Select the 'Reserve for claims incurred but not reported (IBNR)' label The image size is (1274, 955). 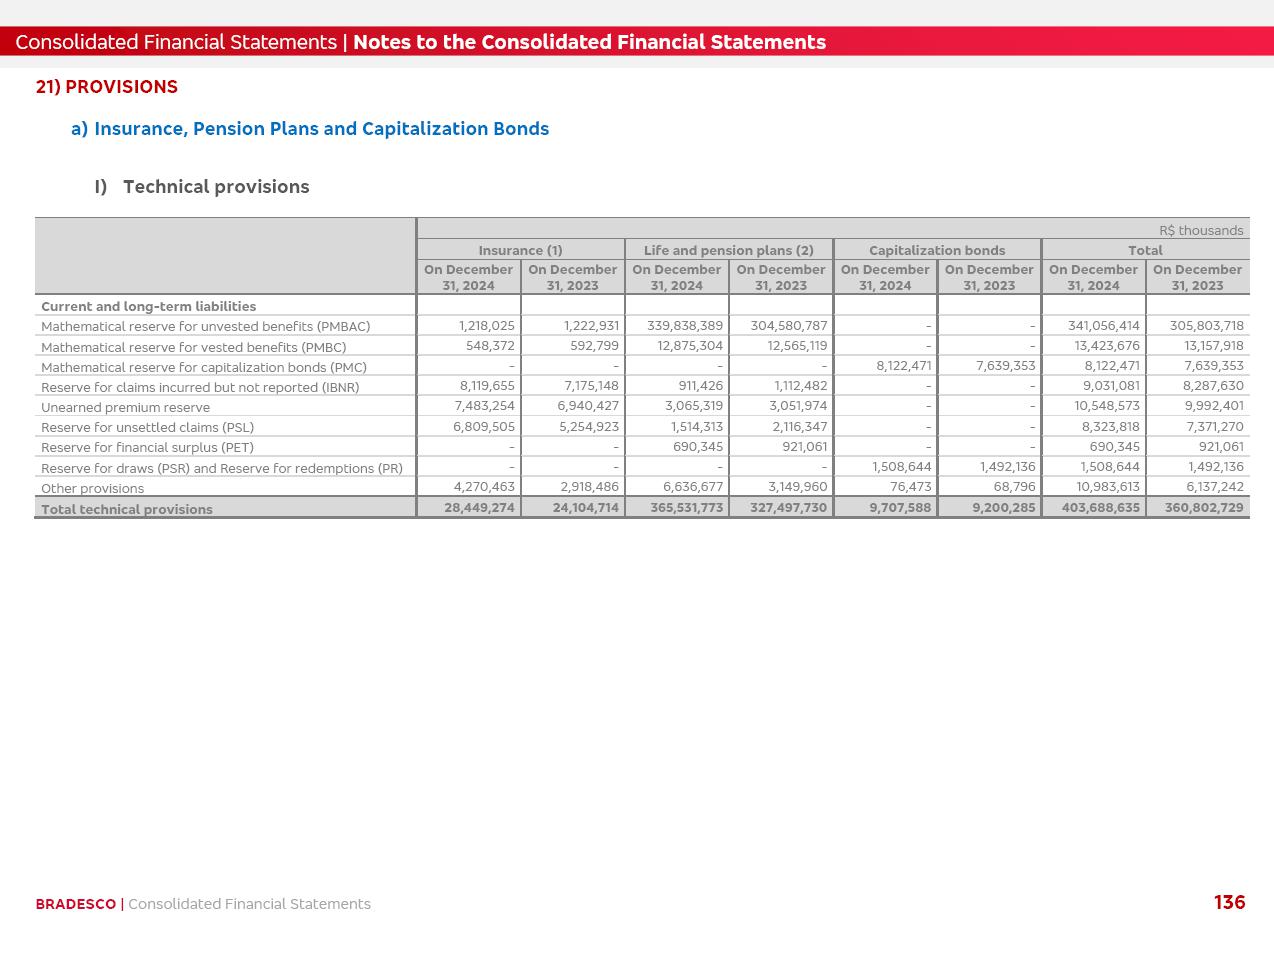coord(200,387)
